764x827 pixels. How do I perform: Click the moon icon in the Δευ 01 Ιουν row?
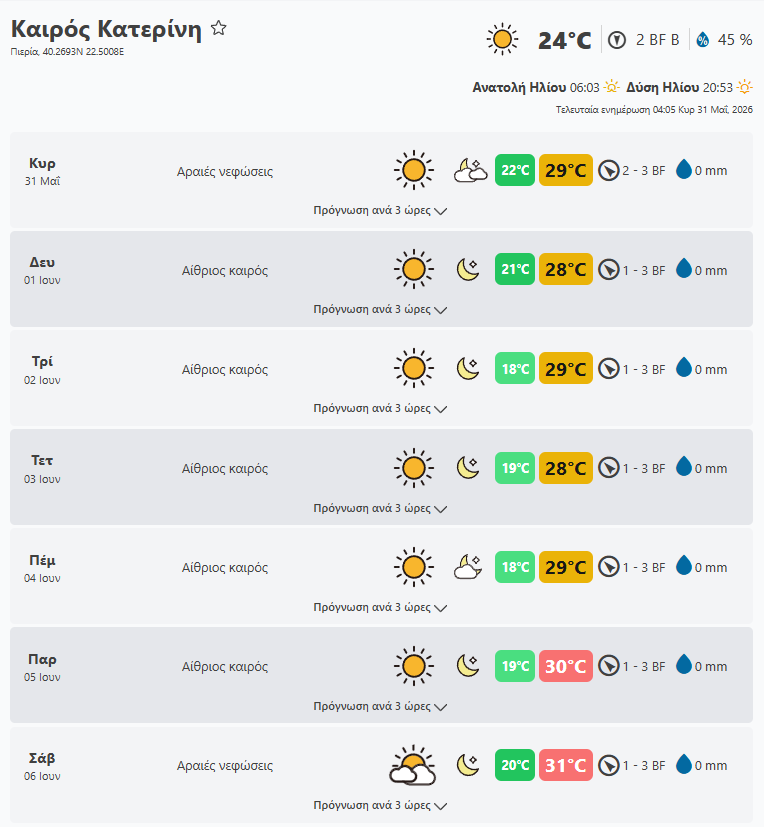(468, 270)
